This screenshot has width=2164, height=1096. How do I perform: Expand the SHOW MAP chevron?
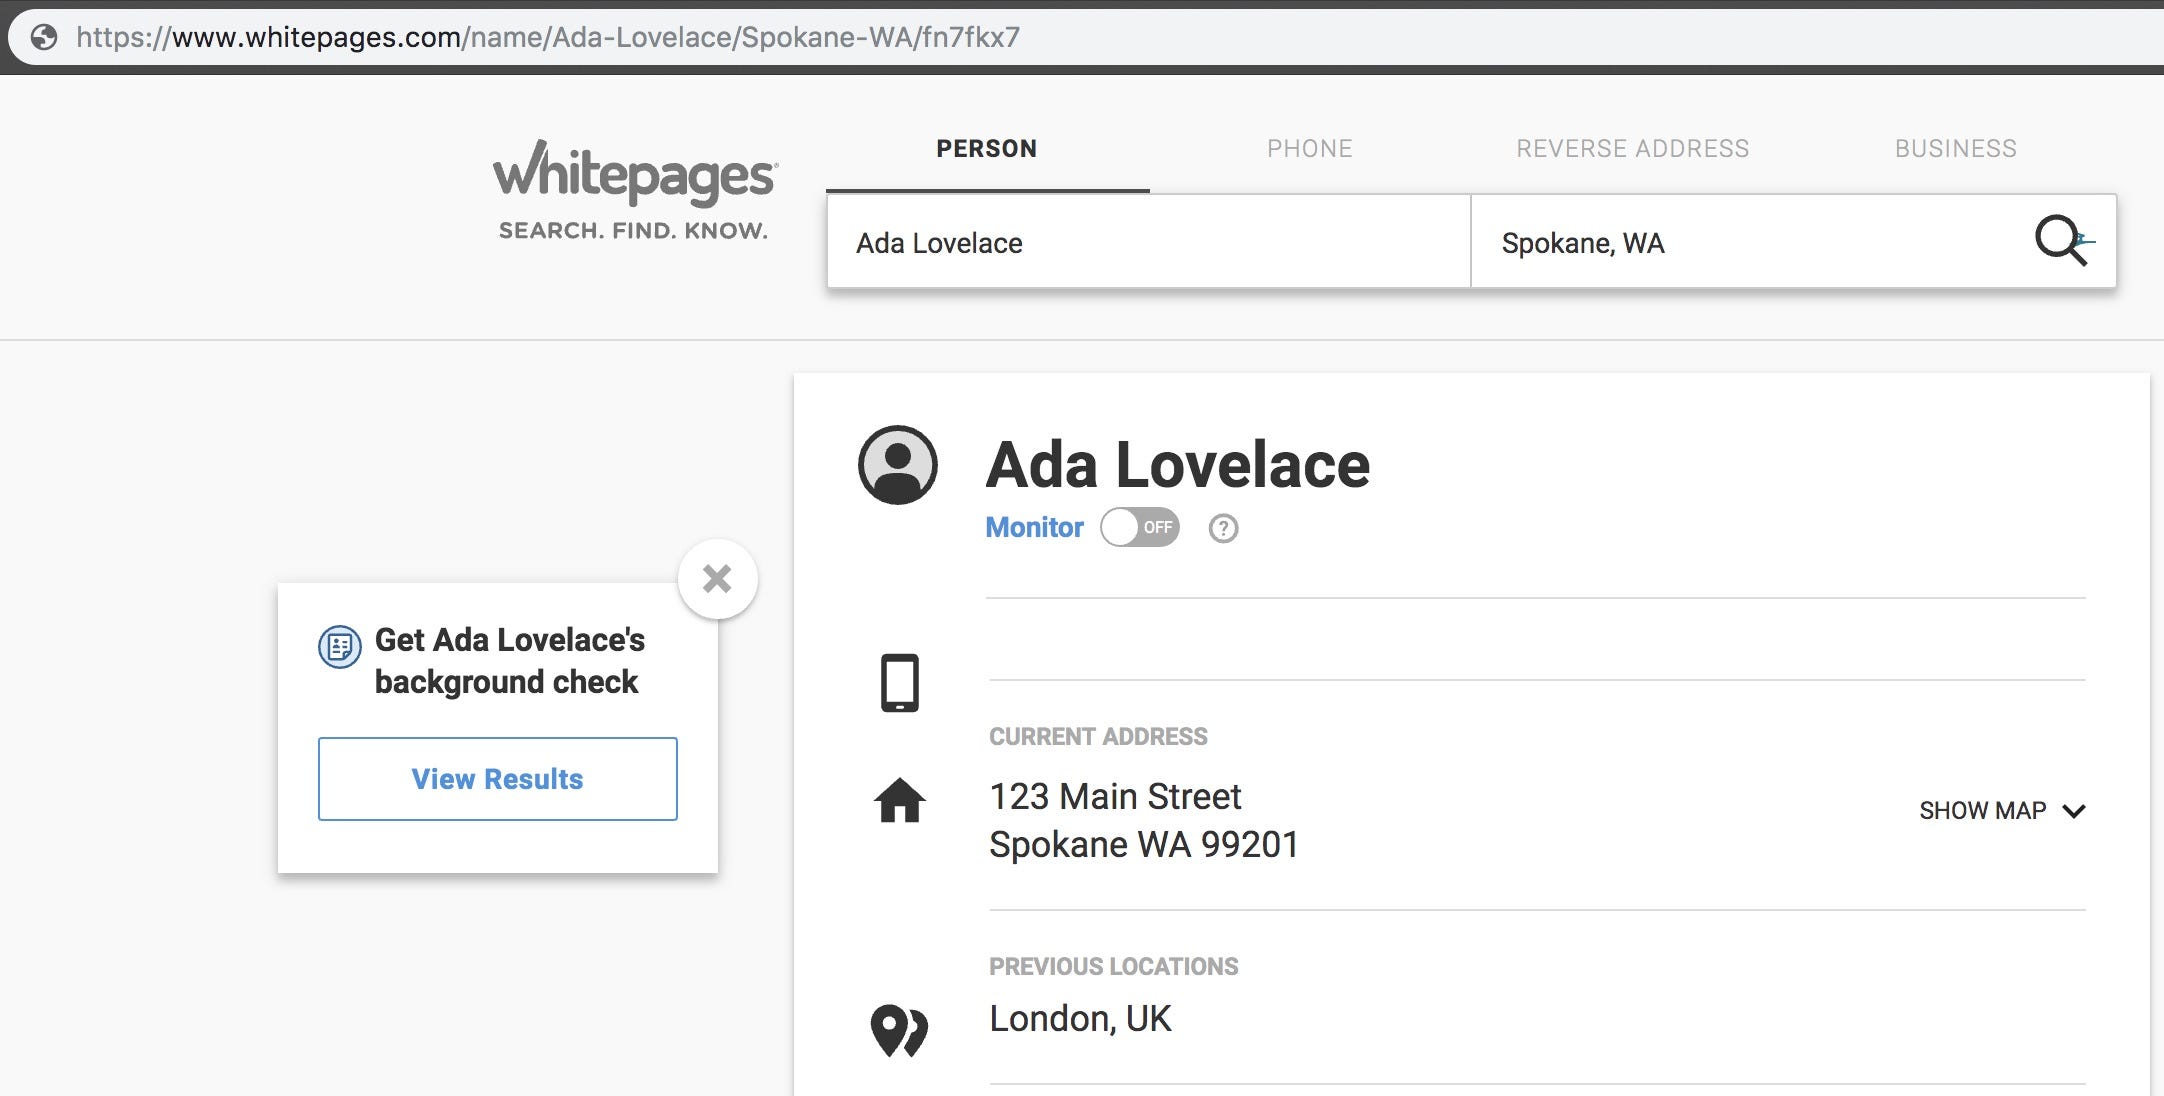pyautogui.click(x=2074, y=811)
